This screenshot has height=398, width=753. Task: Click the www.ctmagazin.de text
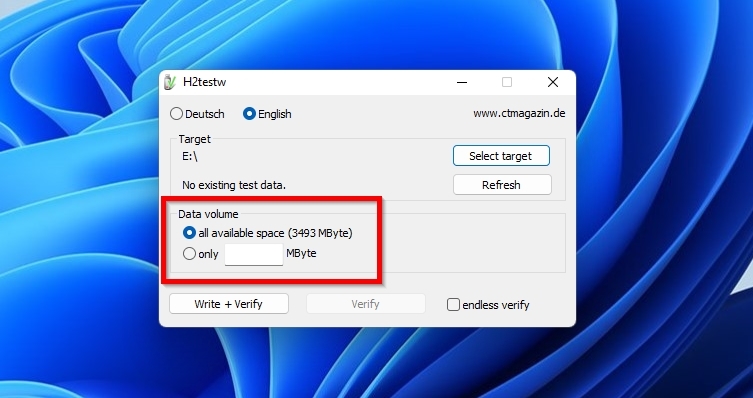[x=519, y=113]
